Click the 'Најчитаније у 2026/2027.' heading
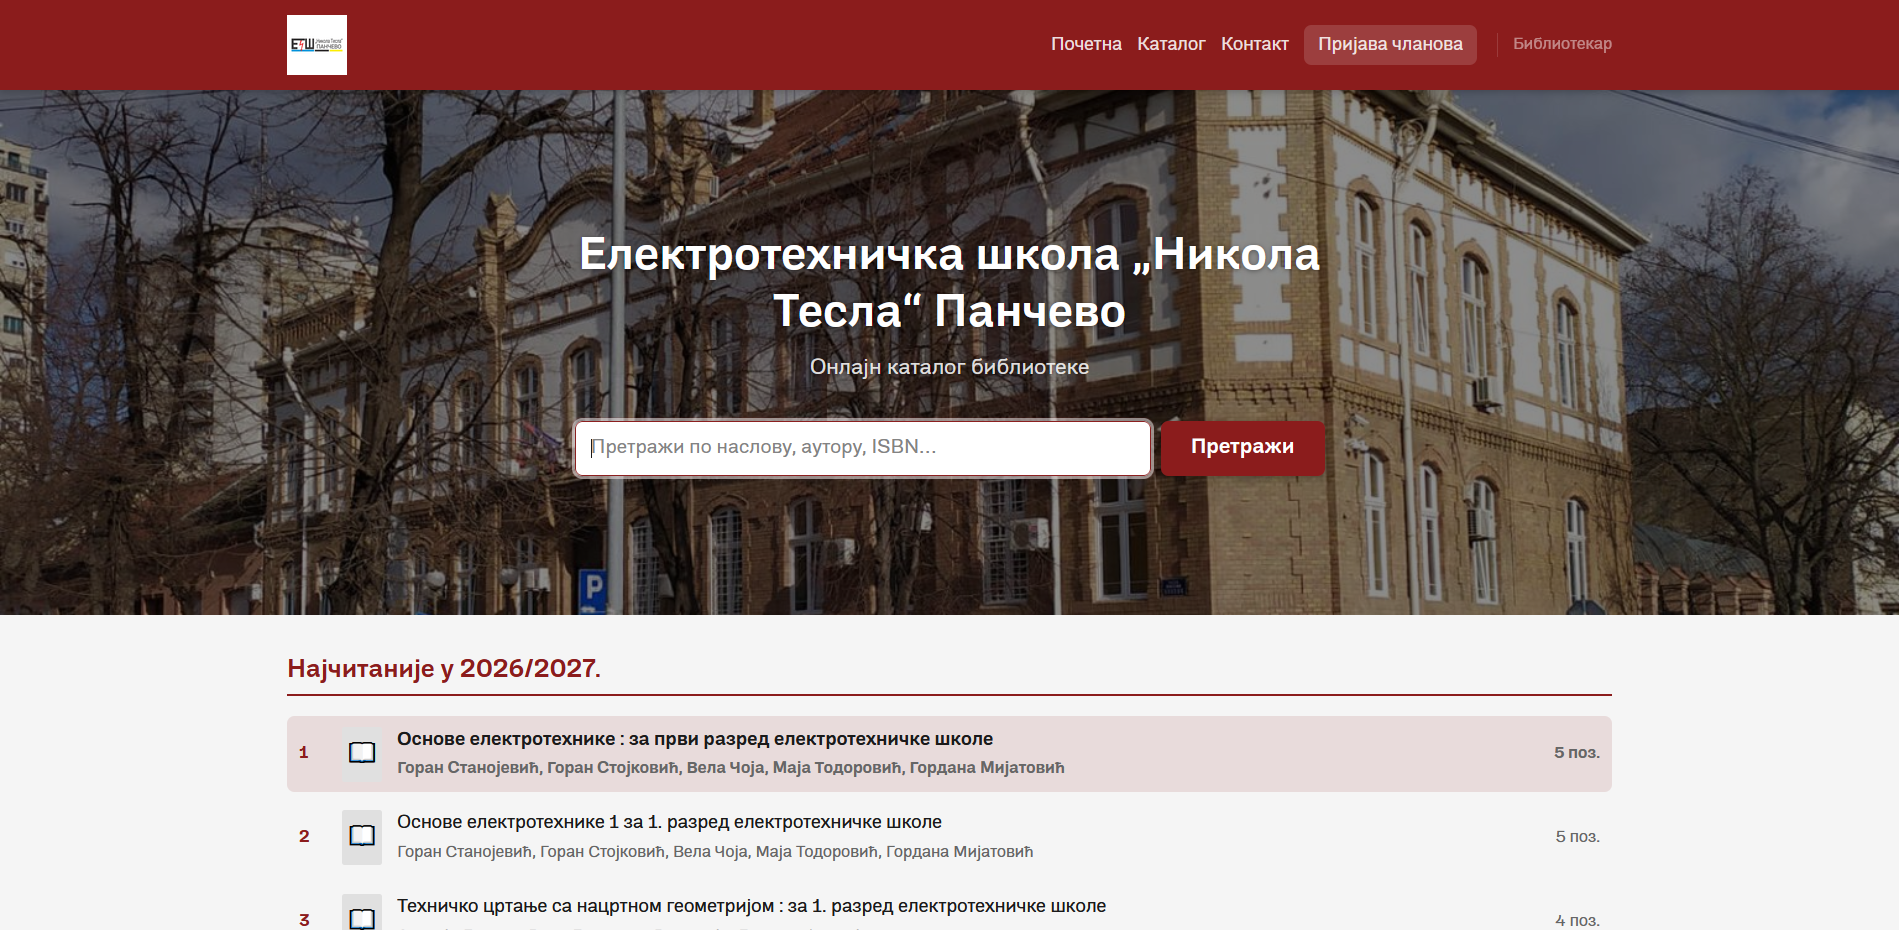 click(444, 668)
